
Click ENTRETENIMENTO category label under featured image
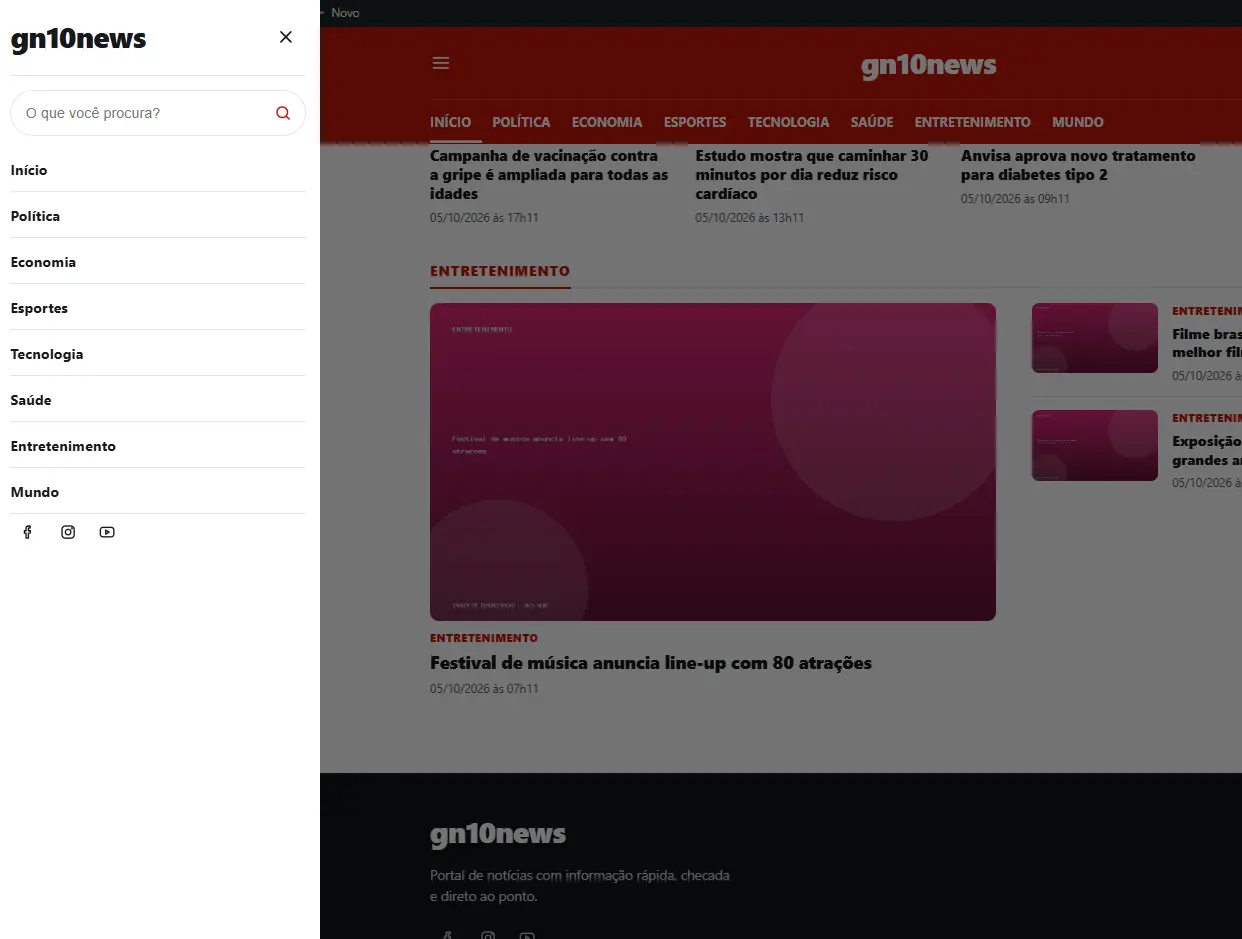tap(484, 638)
